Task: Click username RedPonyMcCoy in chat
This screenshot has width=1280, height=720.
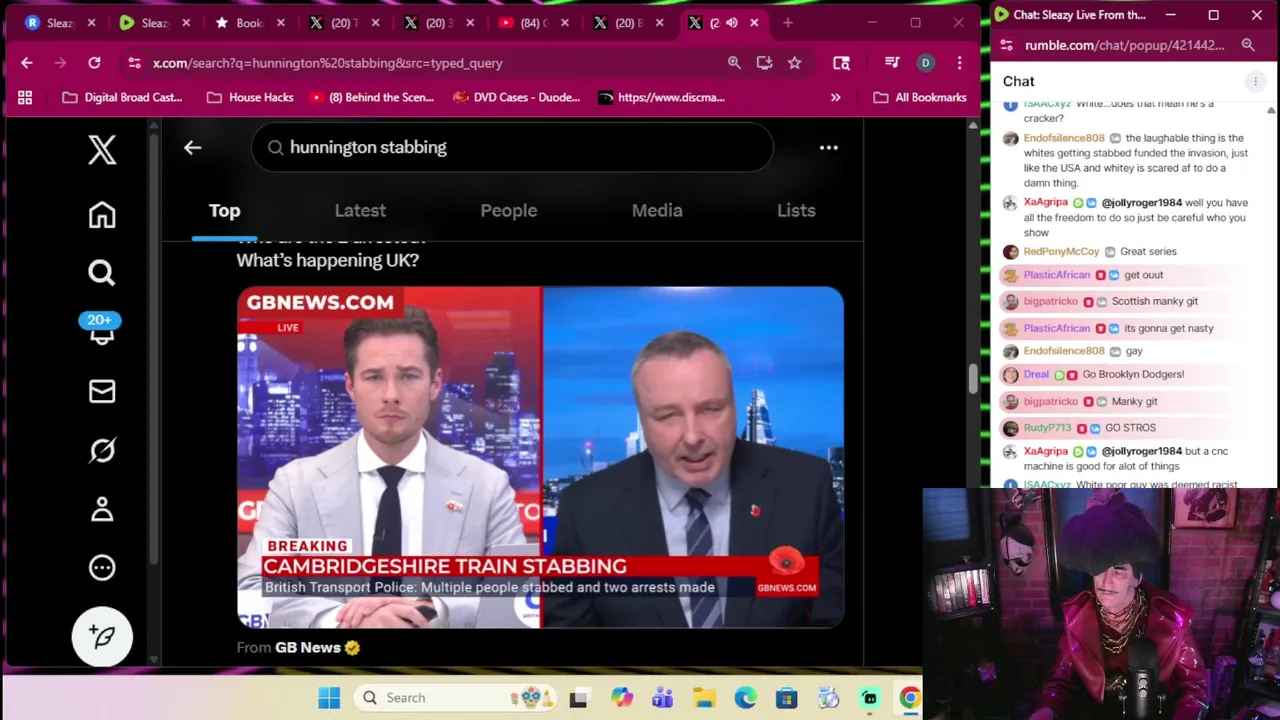Action: 1061,251
